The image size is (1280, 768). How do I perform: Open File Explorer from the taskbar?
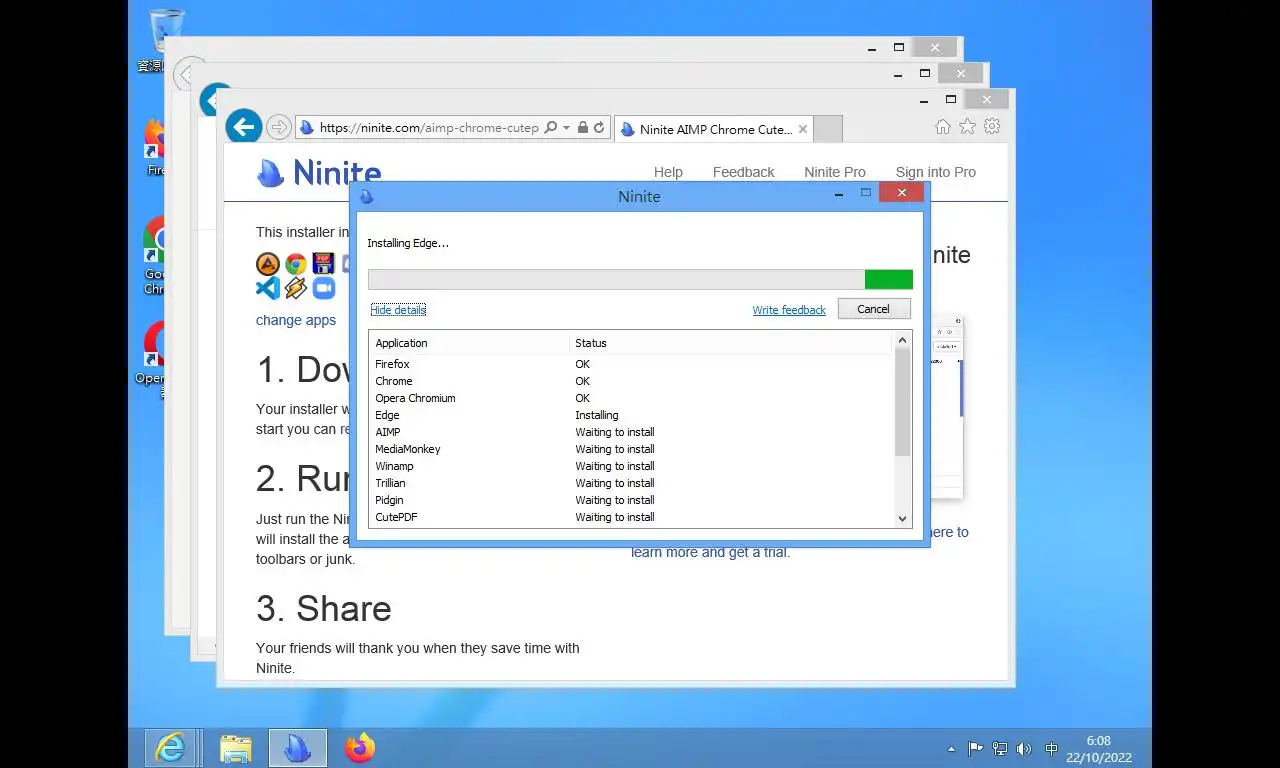[x=236, y=748]
